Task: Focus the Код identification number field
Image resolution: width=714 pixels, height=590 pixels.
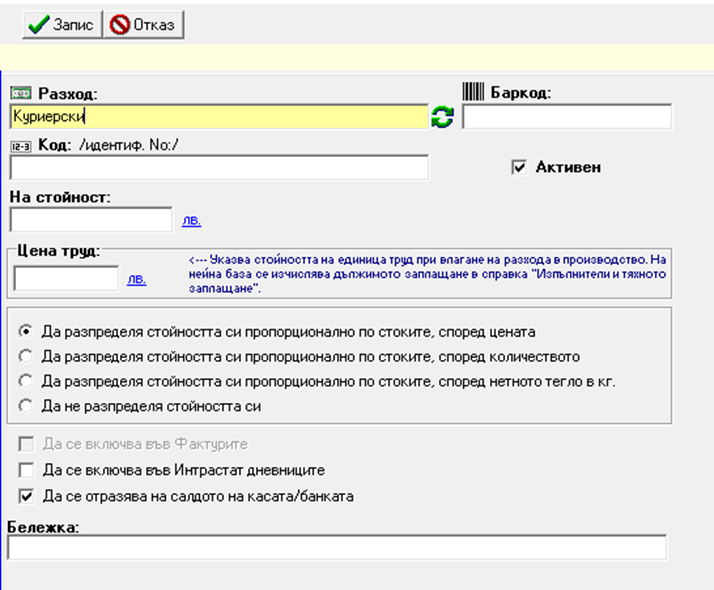Action: [x=219, y=167]
